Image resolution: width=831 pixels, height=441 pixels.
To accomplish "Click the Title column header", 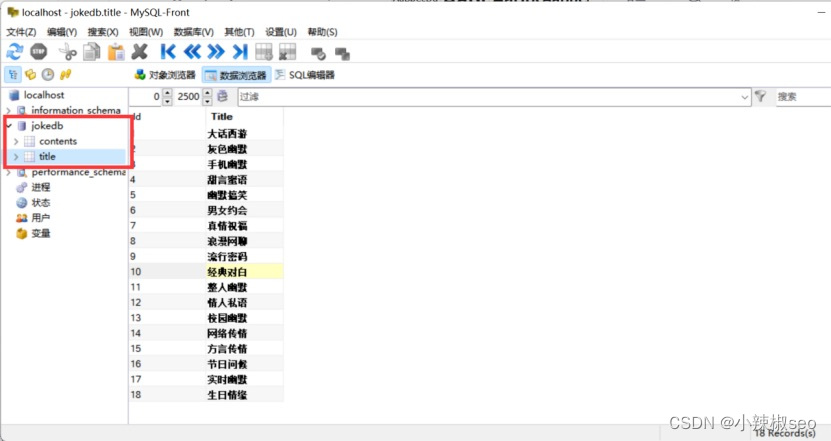I will click(244, 117).
